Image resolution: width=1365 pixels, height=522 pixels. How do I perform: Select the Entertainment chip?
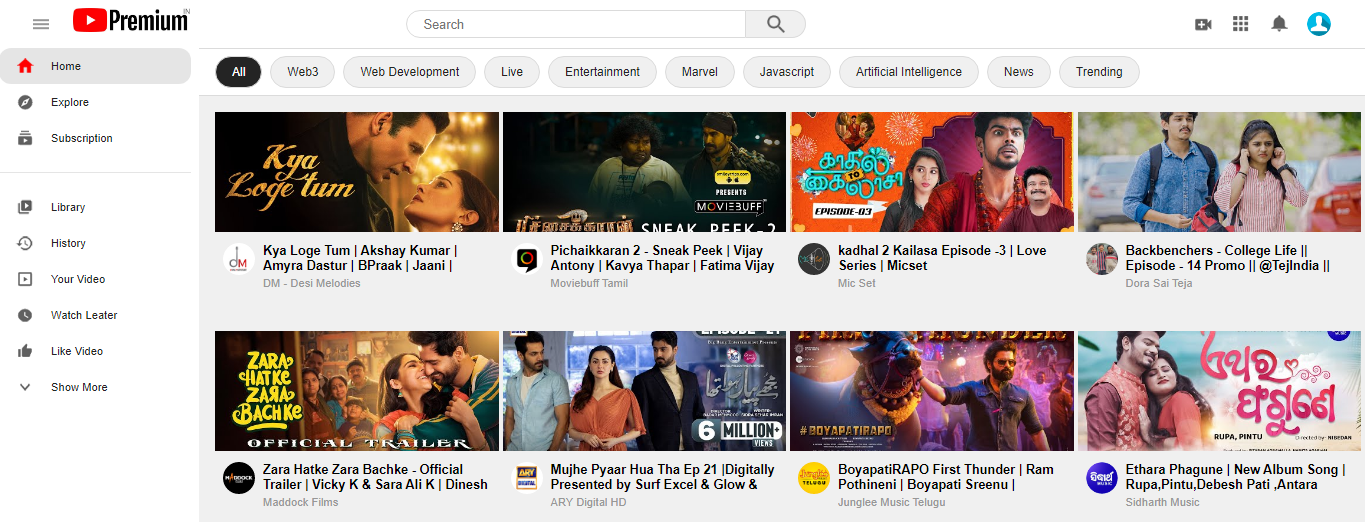(x=602, y=72)
